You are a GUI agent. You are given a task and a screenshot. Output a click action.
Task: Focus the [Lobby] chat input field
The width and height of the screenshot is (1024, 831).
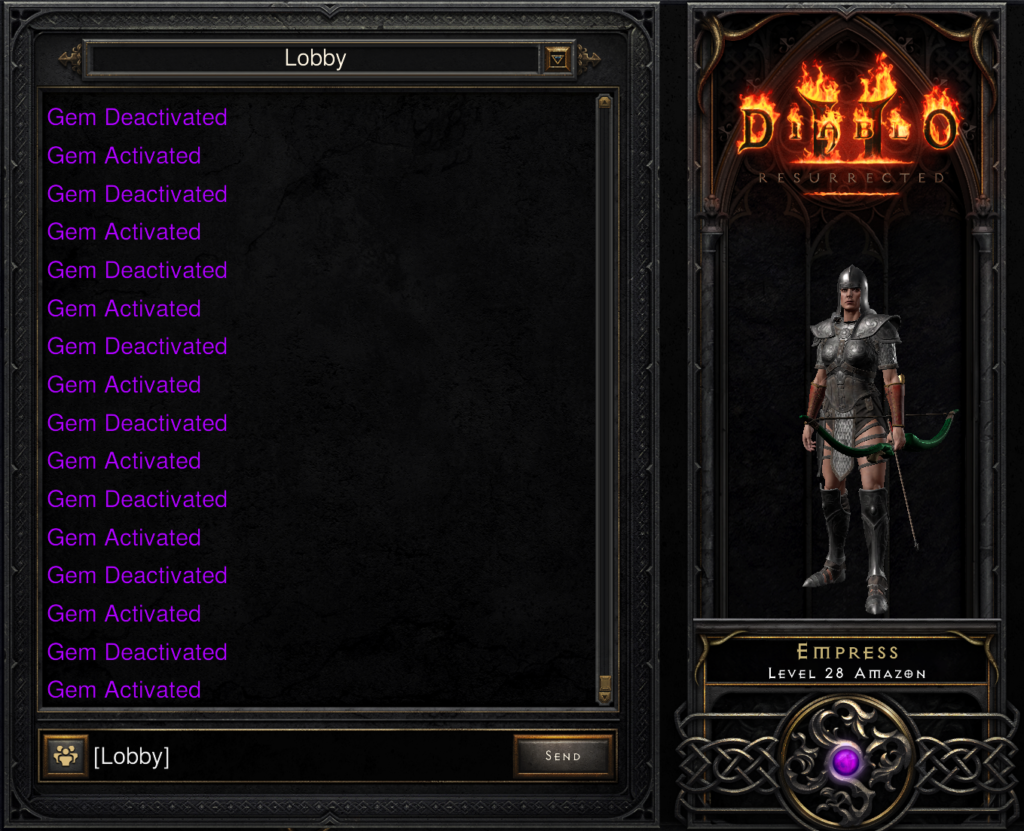pos(300,756)
